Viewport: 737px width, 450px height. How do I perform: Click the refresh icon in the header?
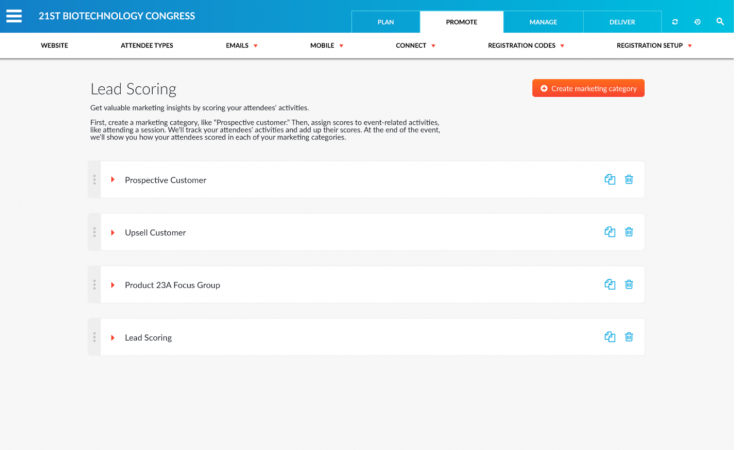pyautogui.click(x=675, y=21)
